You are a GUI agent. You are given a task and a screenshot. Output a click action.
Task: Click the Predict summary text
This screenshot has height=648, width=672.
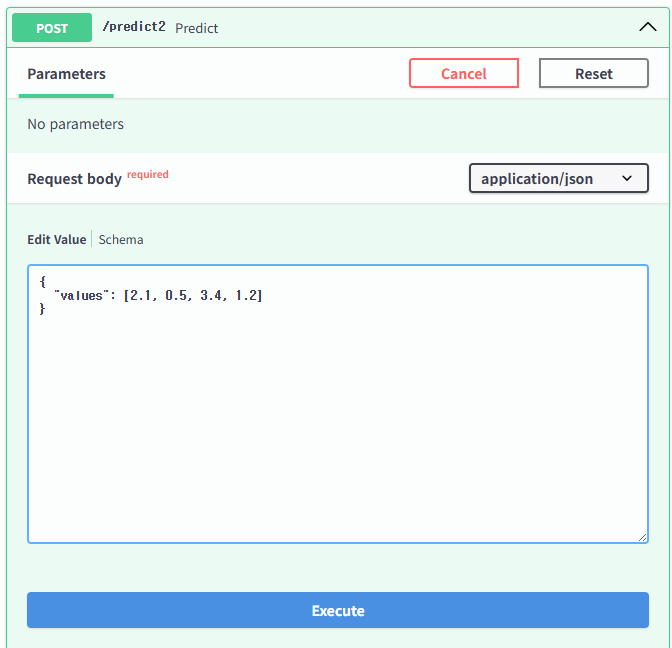197,28
